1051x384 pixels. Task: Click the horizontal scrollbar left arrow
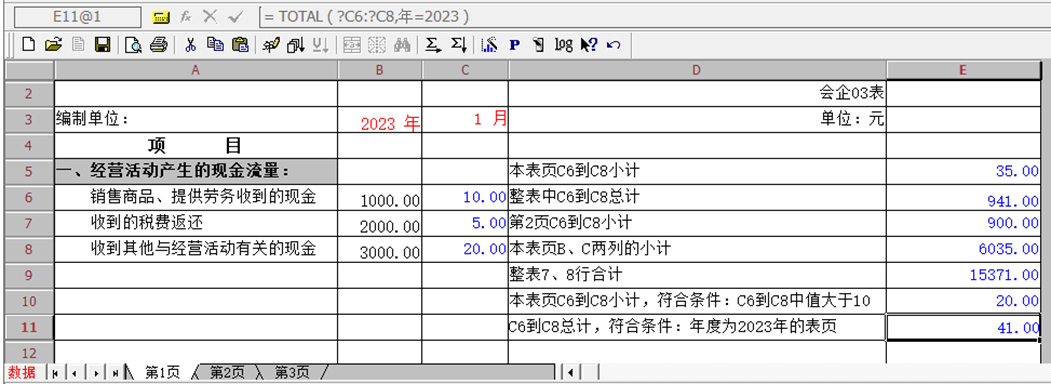point(571,372)
